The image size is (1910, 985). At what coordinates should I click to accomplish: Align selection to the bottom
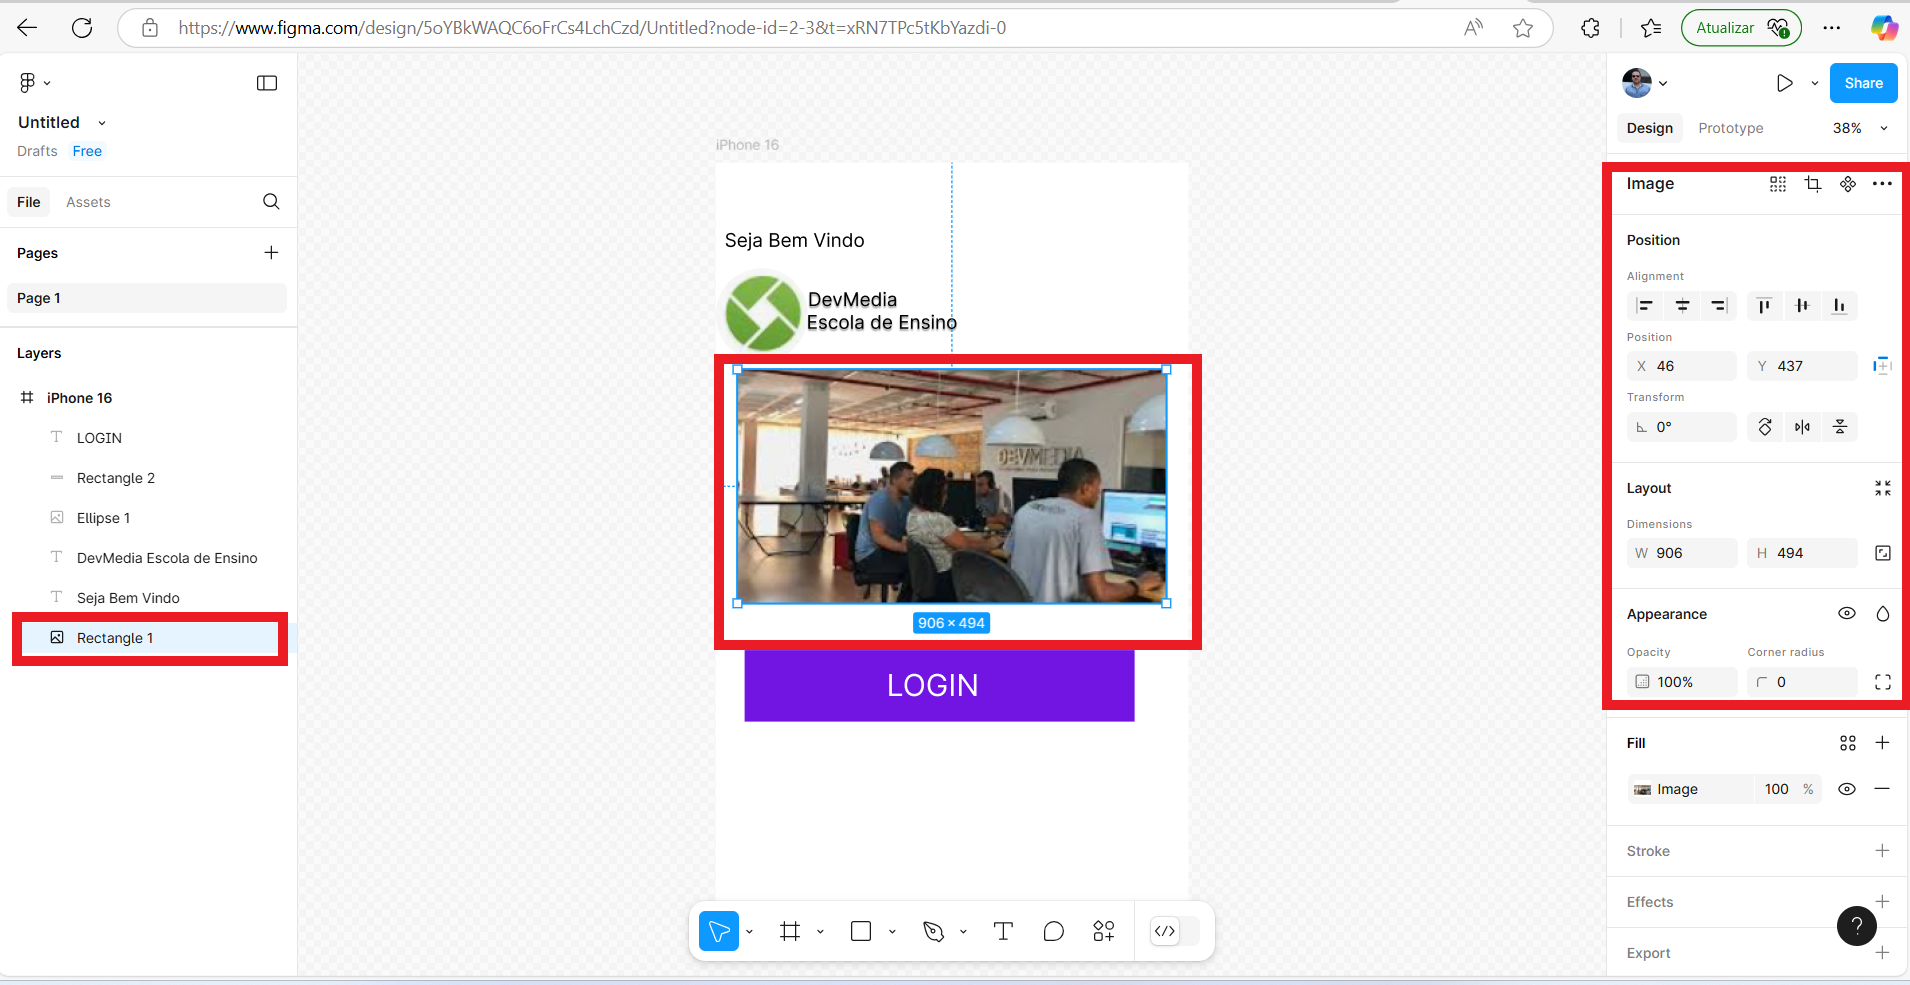coord(1839,306)
